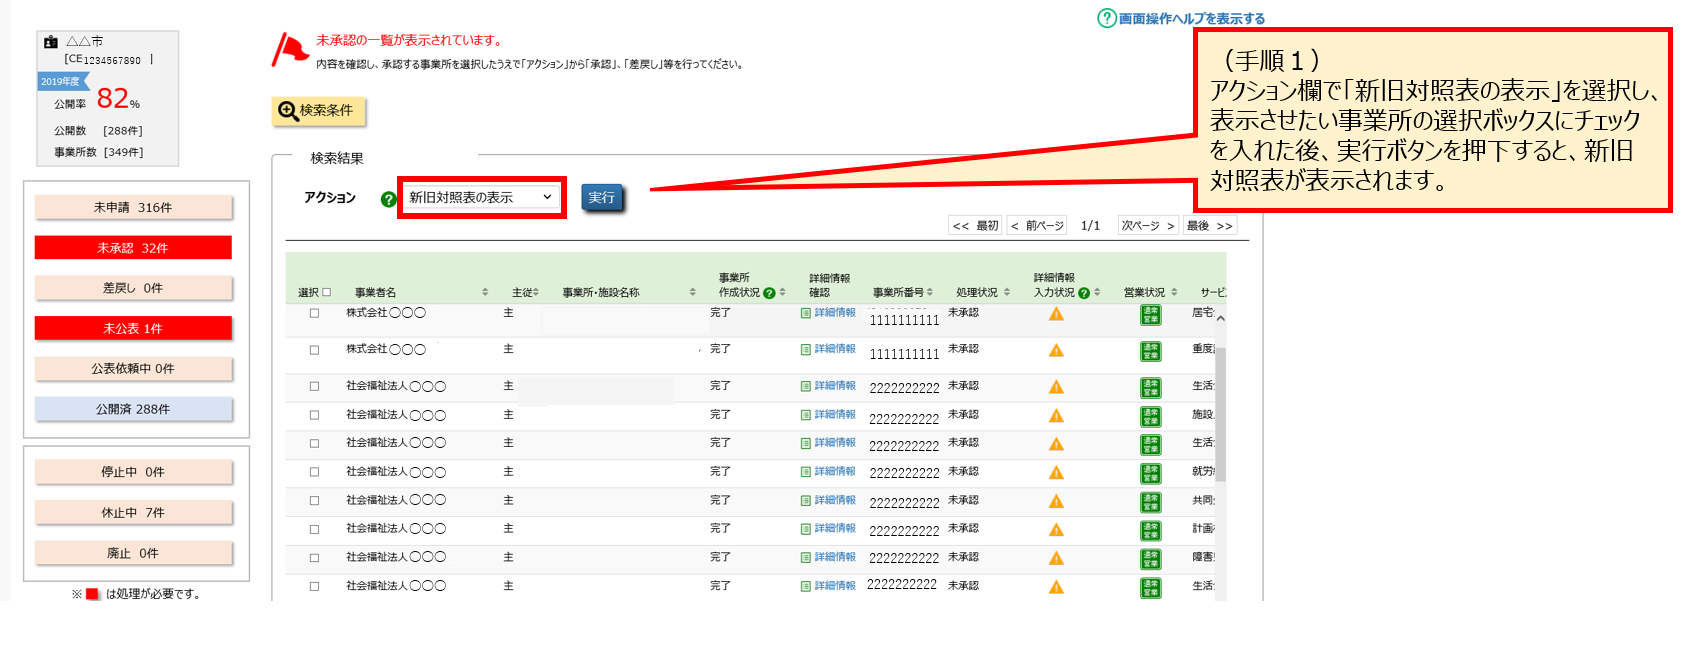The image size is (1682, 650).
Task: Check the selection box for 計画 row
Action: pyautogui.click(x=314, y=529)
